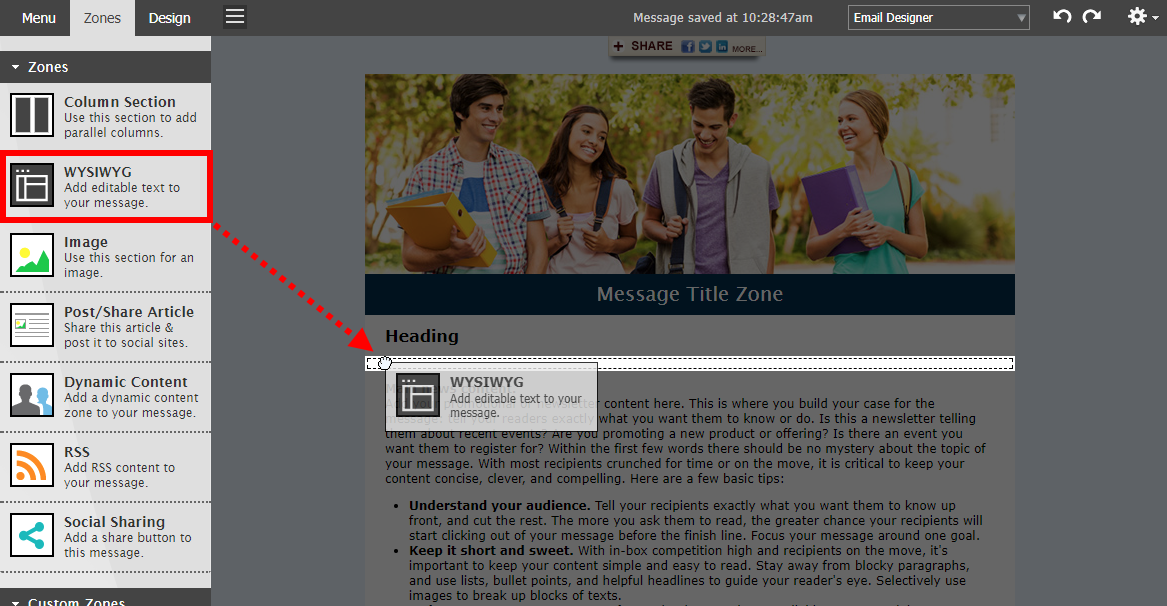Click the MORE... link next to share icons

click(747, 46)
